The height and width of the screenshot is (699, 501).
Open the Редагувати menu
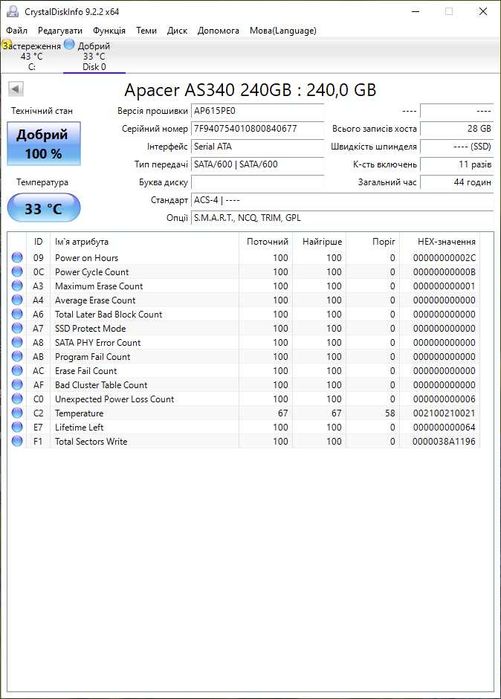point(60,30)
